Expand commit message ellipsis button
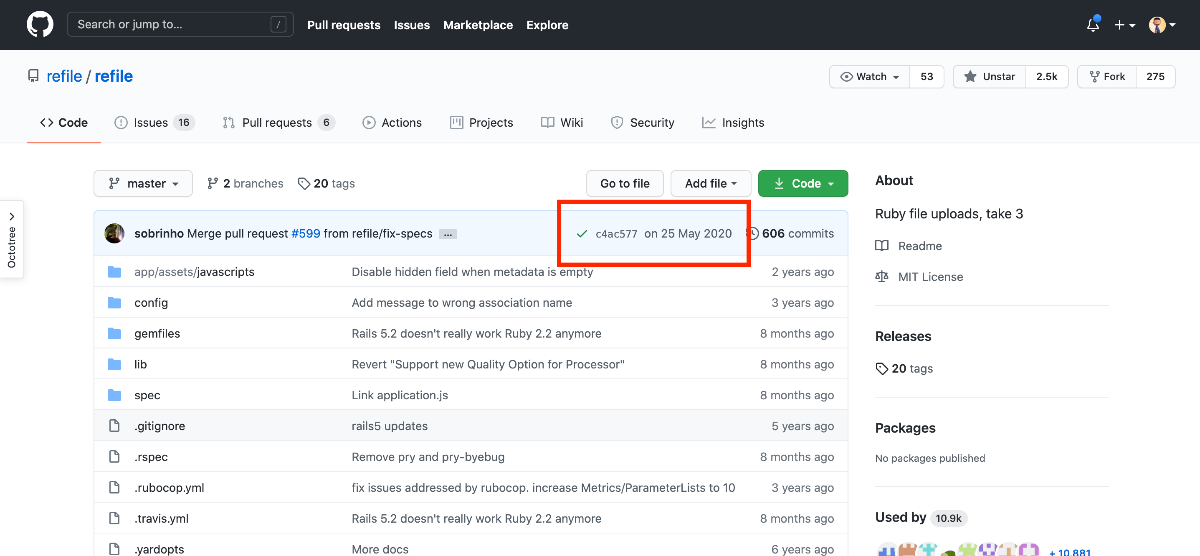This screenshot has height=556, width=1200. [448, 234]
